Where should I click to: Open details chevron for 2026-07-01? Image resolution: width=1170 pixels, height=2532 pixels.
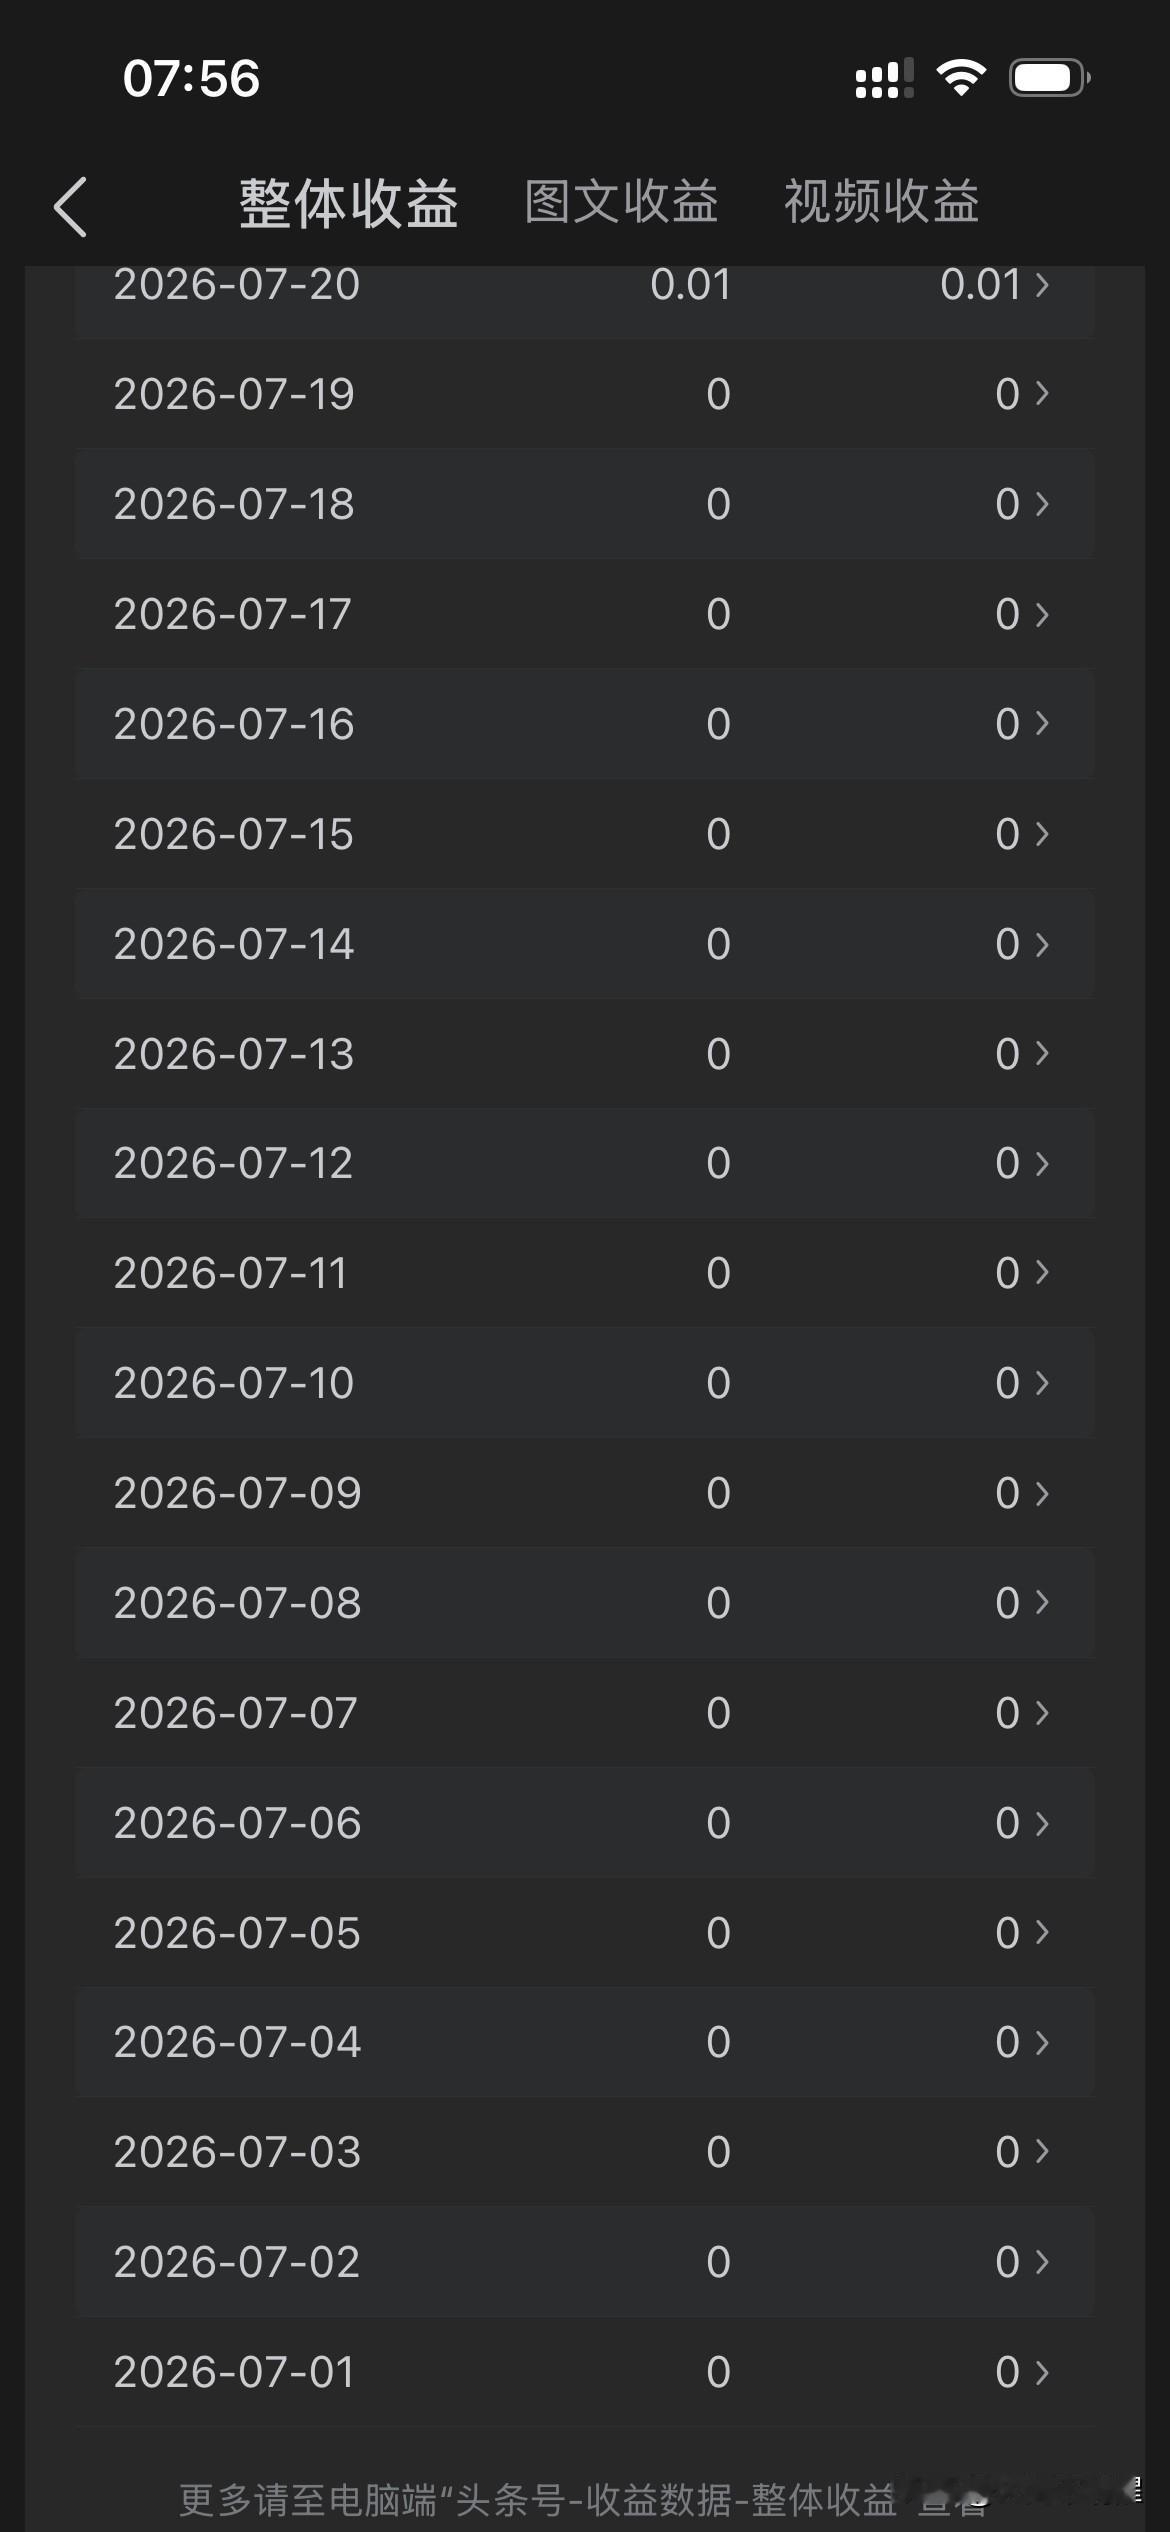point(1042,2371)
